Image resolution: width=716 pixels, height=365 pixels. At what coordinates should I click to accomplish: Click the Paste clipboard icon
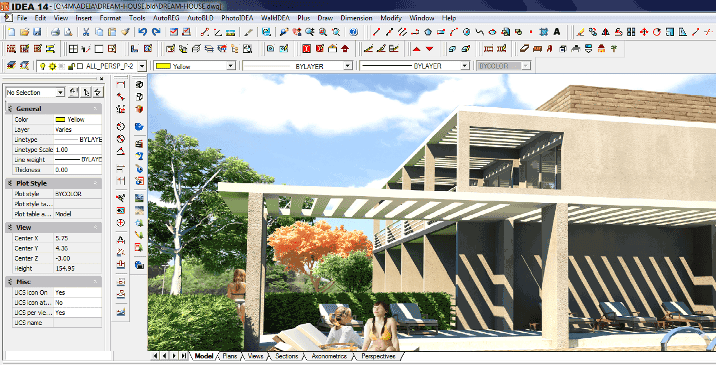coord(112,32)
